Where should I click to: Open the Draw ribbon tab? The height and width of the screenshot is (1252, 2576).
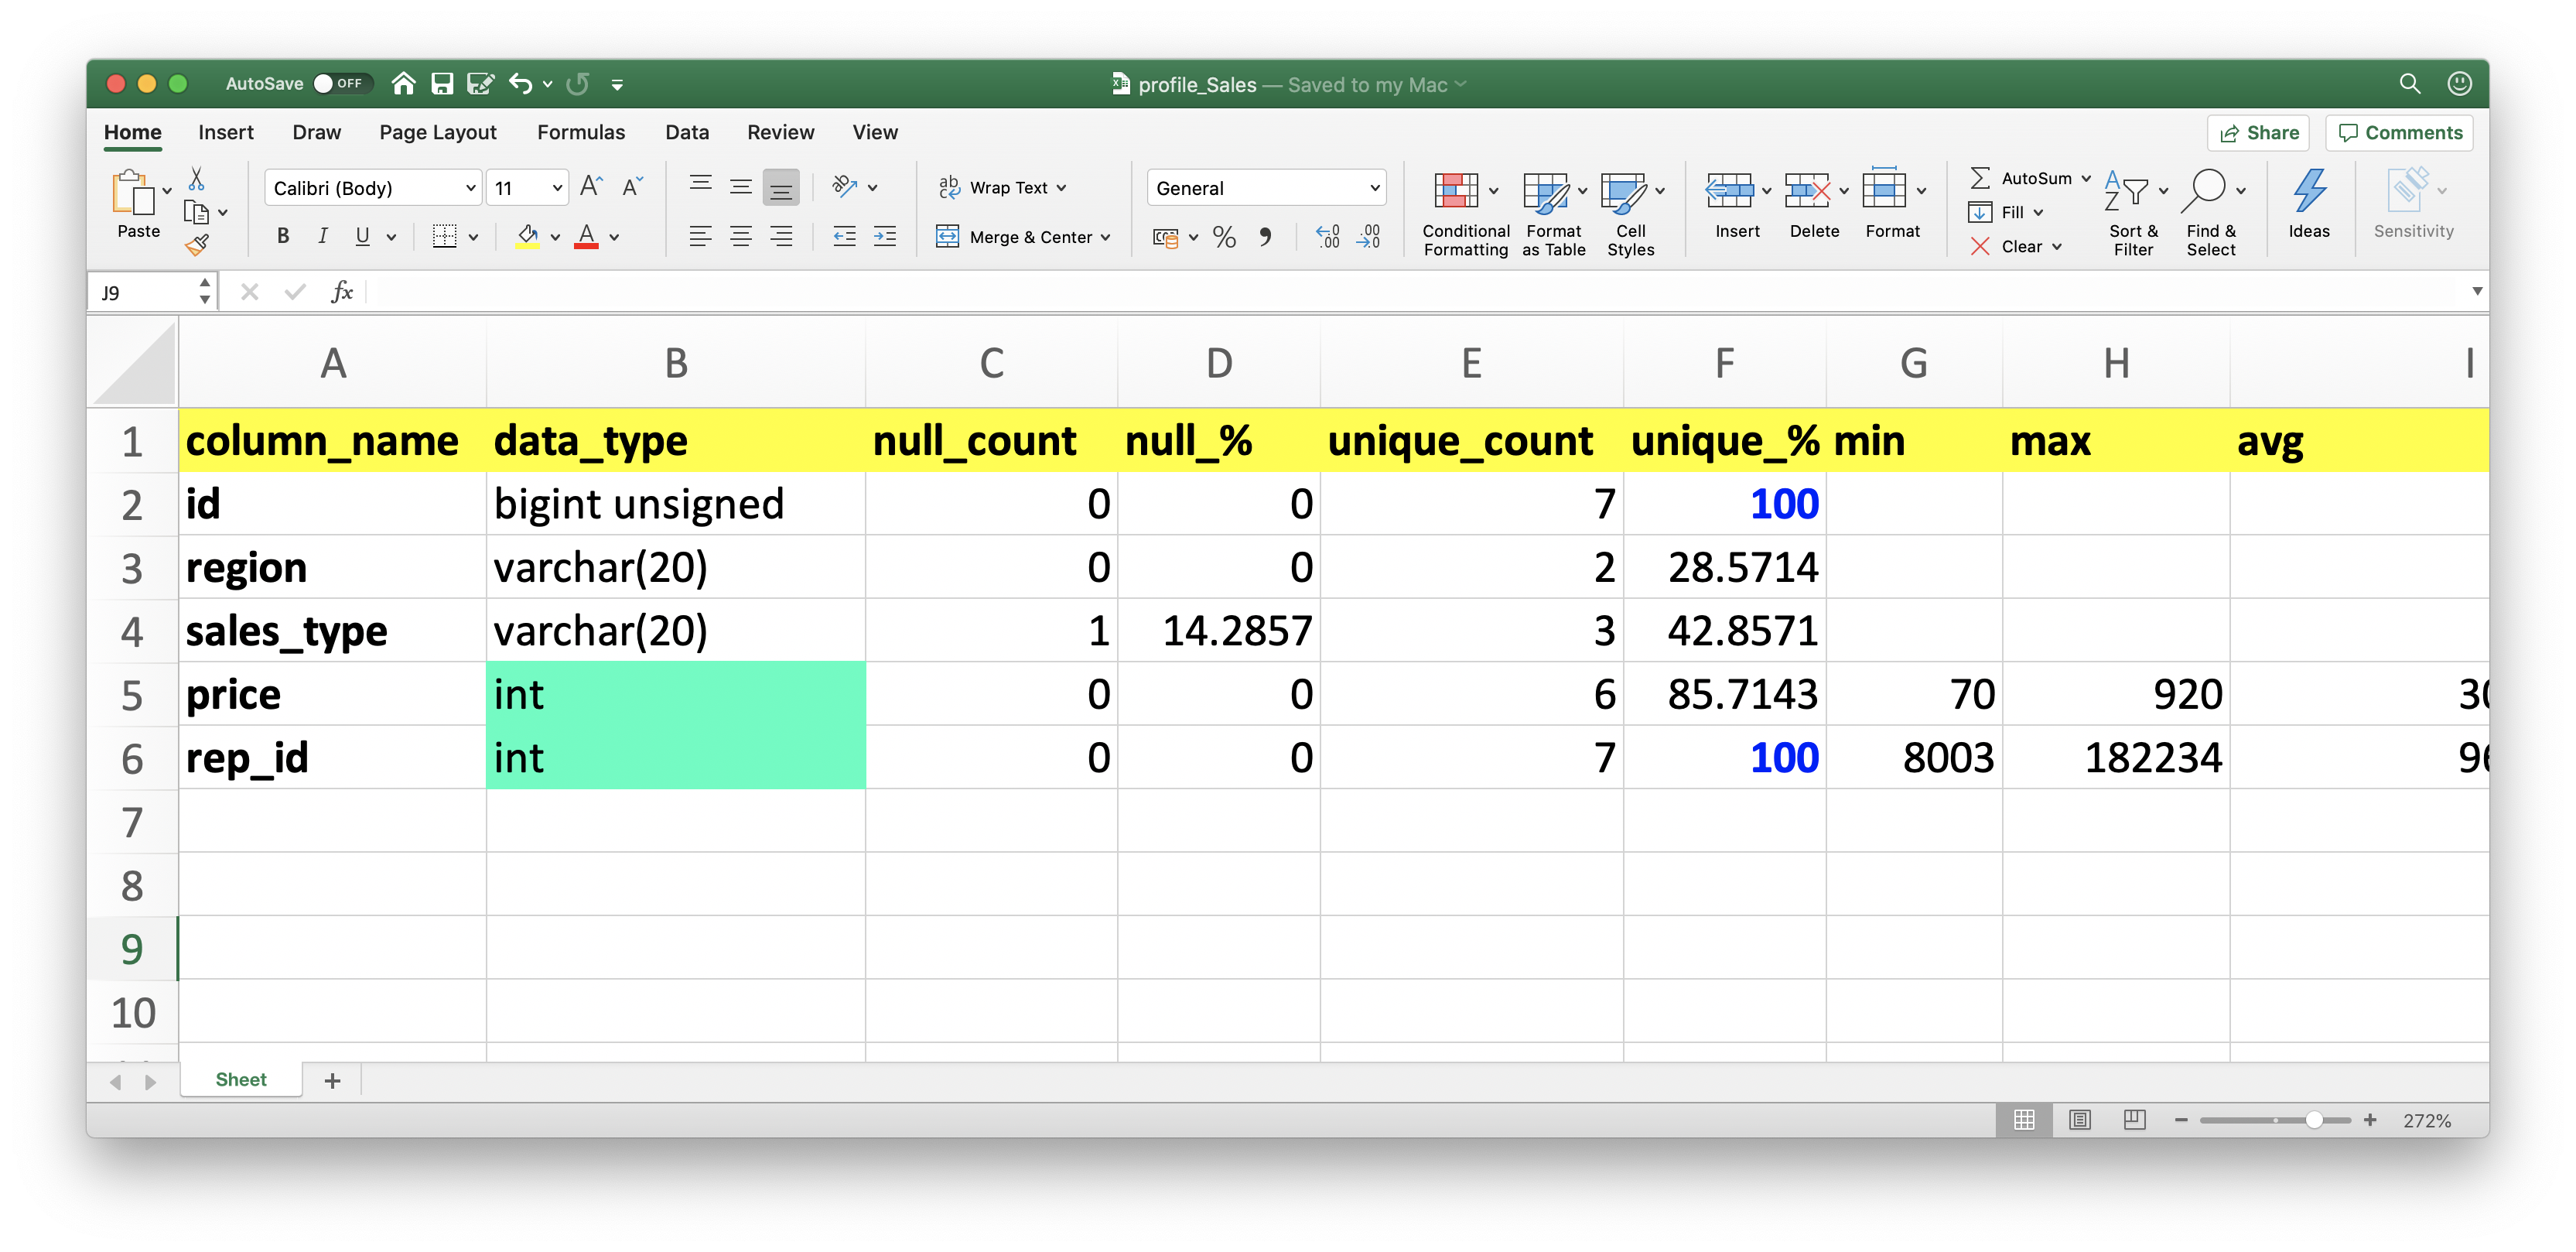(316, 132)
